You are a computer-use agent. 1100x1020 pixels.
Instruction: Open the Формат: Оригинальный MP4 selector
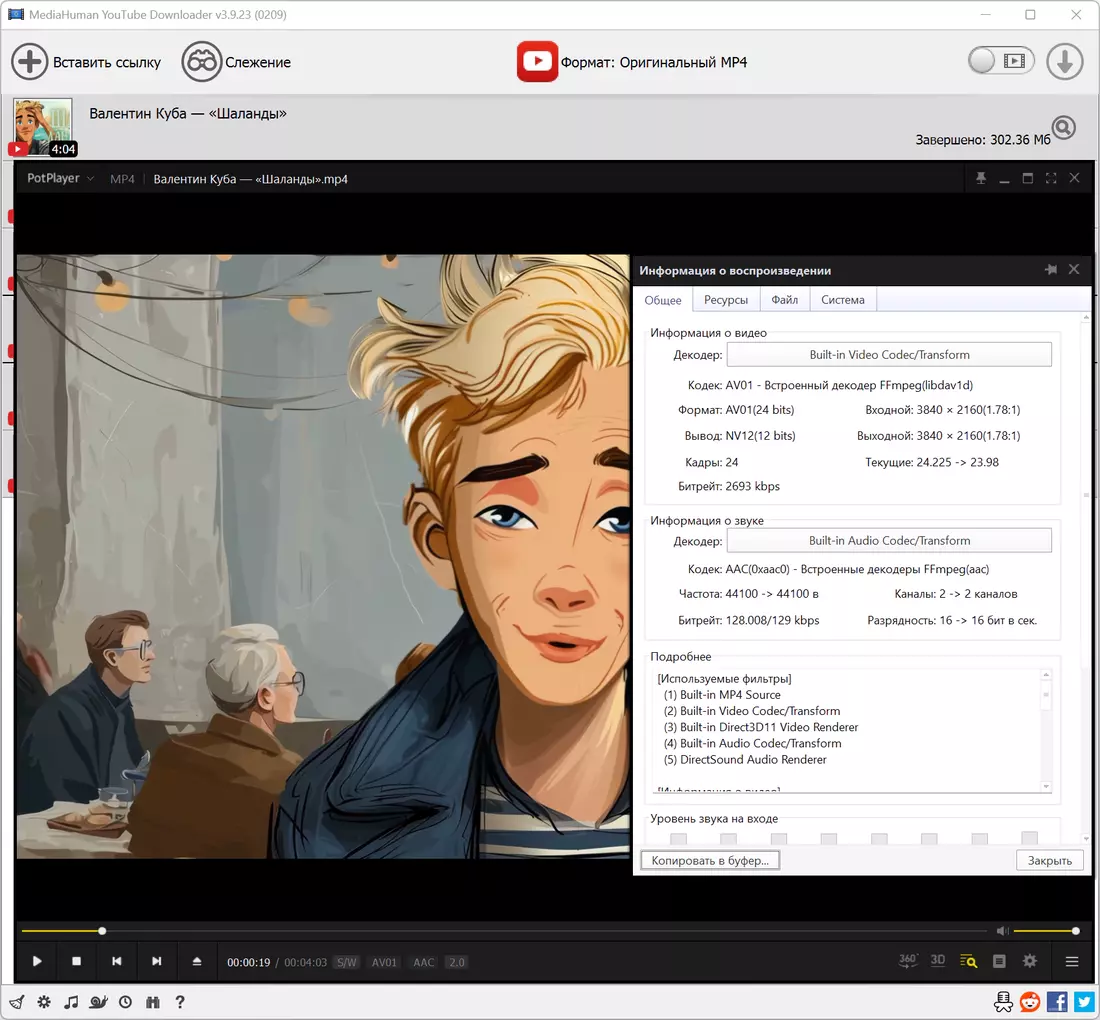632,62
